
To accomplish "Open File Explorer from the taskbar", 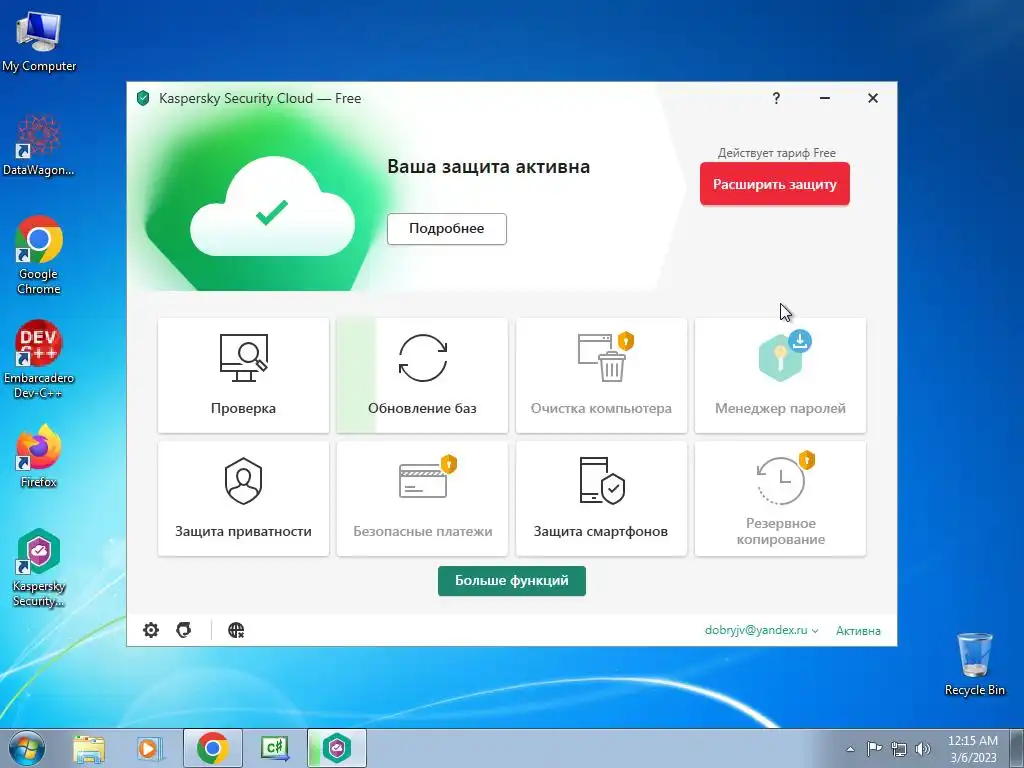I will click(89, 748).
